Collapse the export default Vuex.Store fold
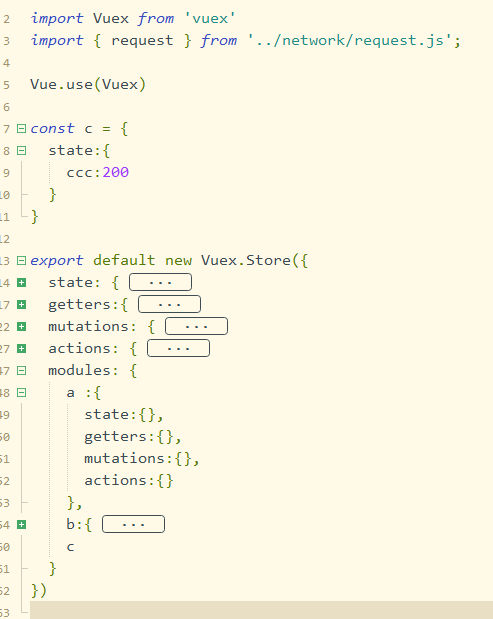The width and height of the screenshot is (493, 619). pos(21,261)
